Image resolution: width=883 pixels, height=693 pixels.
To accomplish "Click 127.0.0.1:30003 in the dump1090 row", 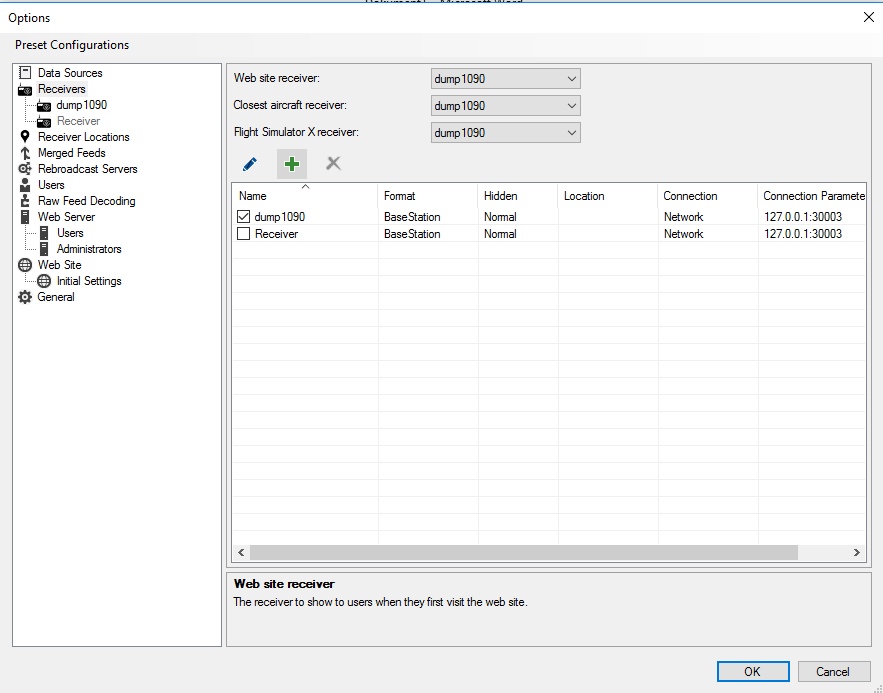I will pyautogui.click(x=803, y=217).
